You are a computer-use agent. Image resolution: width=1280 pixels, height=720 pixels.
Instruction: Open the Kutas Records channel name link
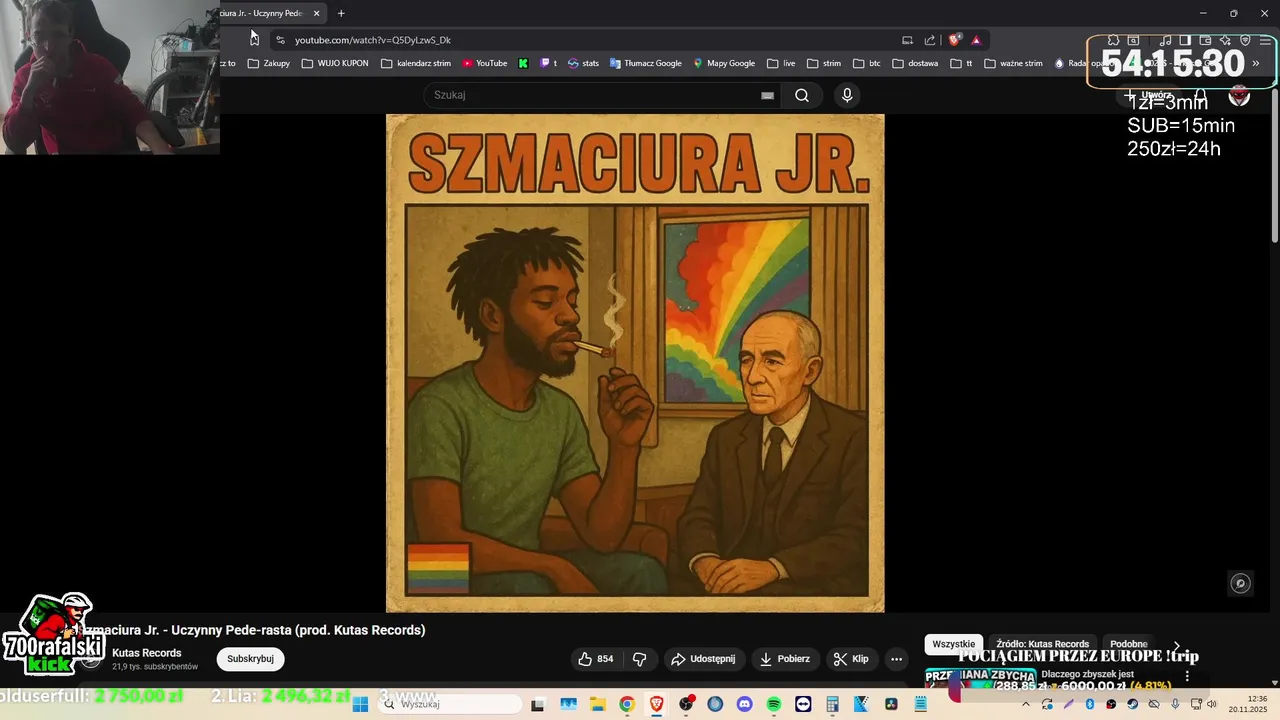(147, 653)
